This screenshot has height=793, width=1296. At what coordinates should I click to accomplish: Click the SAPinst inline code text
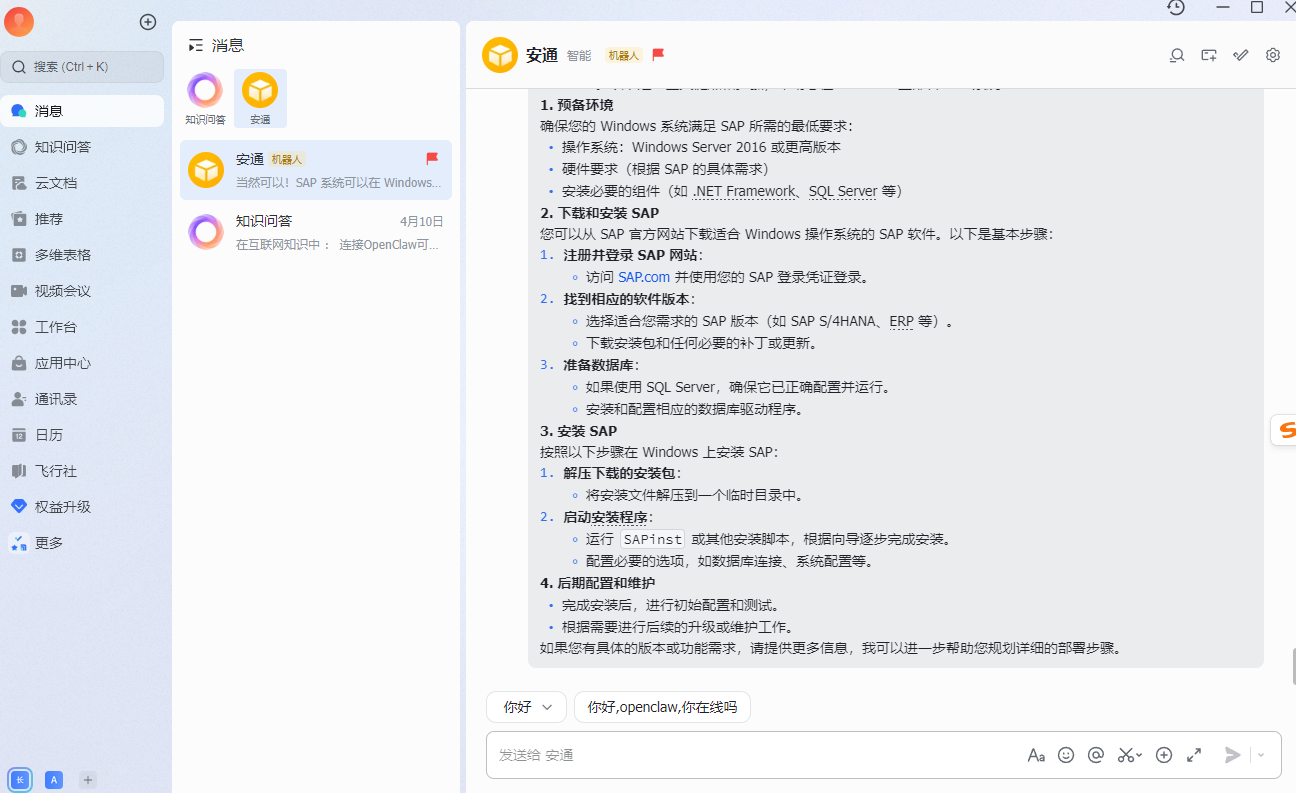pyautogui.click(x=652, y=539)
